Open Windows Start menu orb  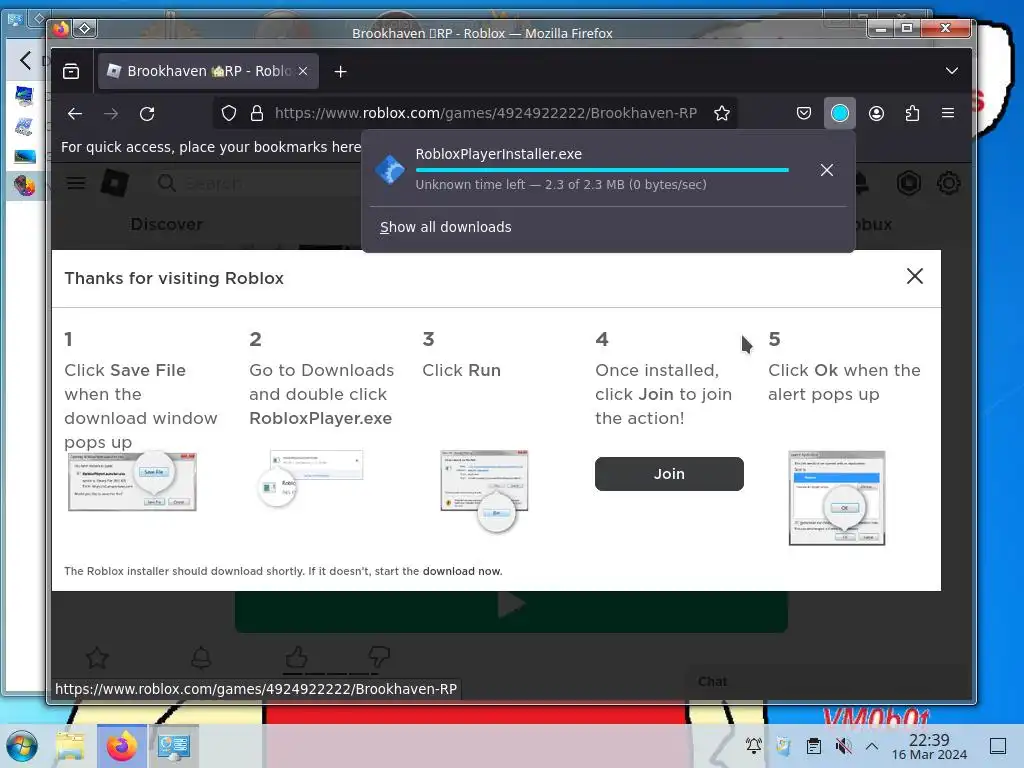tap(22, 746)
